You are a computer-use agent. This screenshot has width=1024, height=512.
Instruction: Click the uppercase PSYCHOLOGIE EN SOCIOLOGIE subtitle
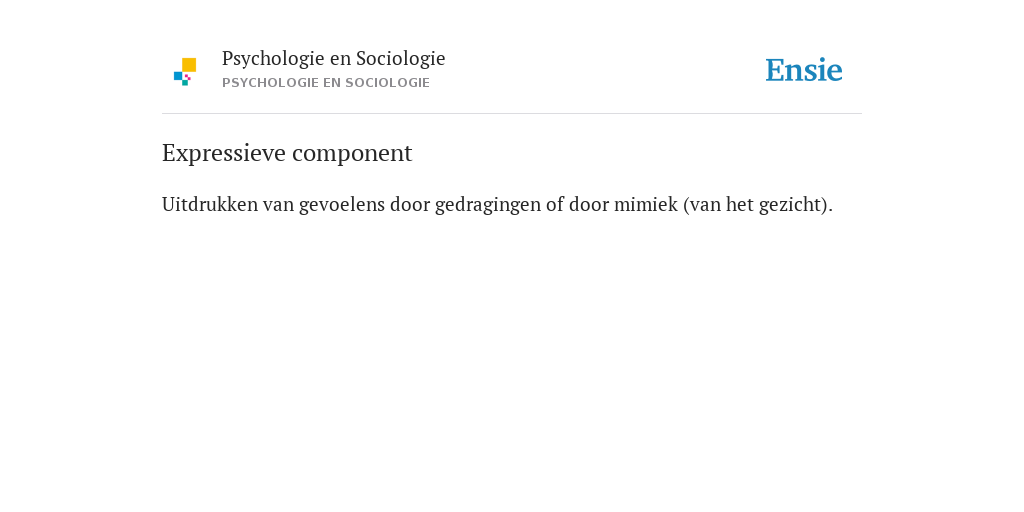326,83
